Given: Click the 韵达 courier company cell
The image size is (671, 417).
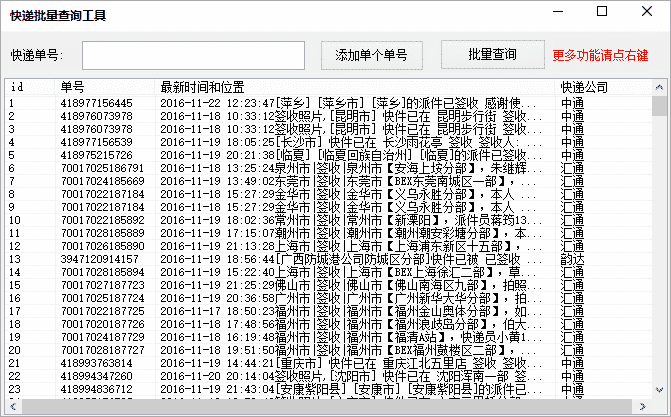Looking at the screenshot, I should (572, 258).
